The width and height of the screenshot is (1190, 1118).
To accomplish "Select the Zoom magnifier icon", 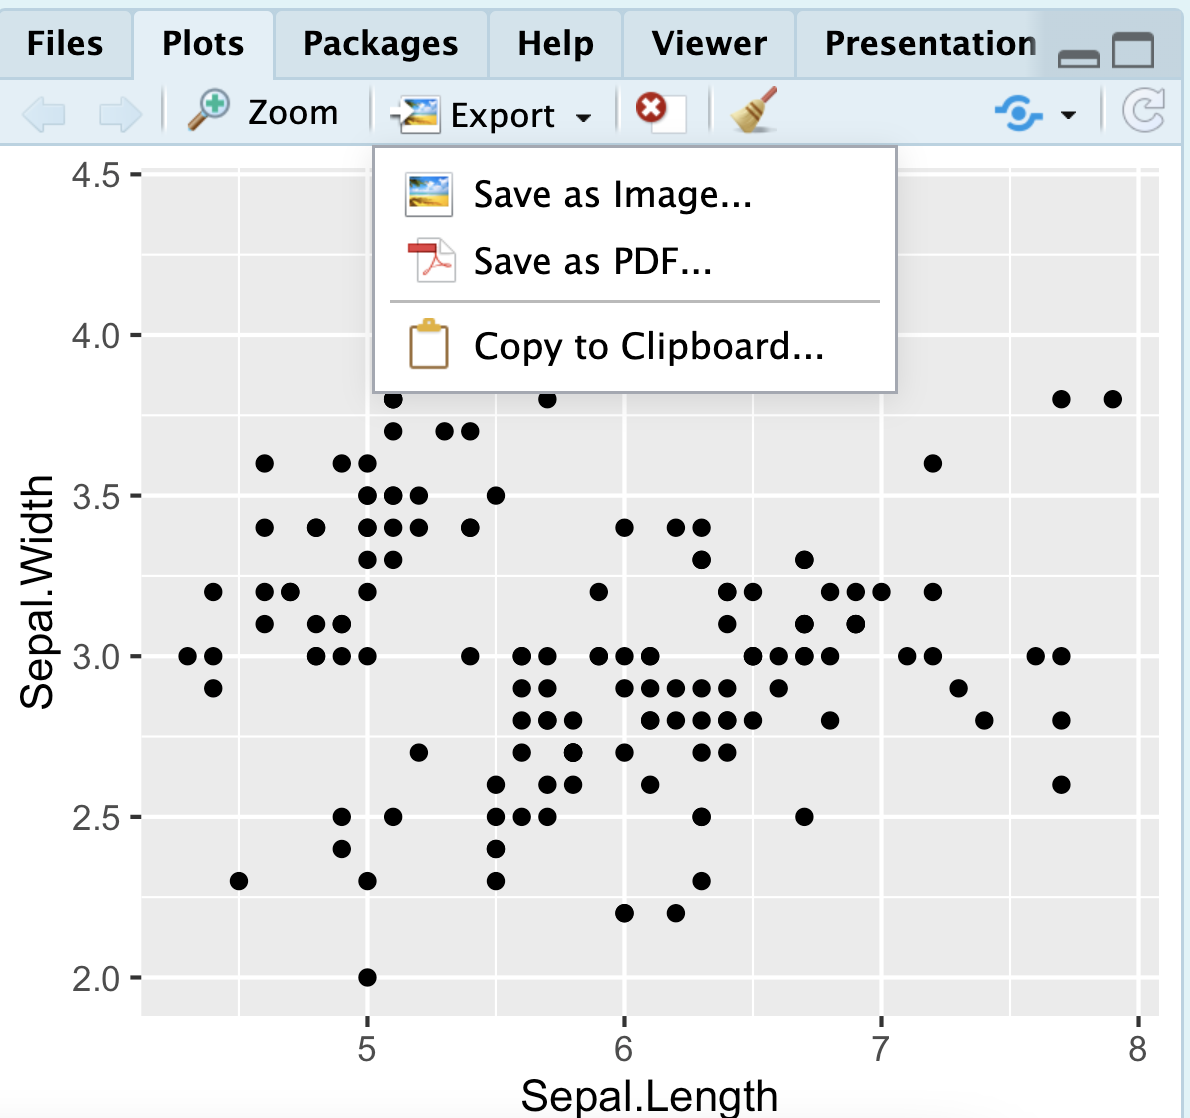I will click(209, 111).
